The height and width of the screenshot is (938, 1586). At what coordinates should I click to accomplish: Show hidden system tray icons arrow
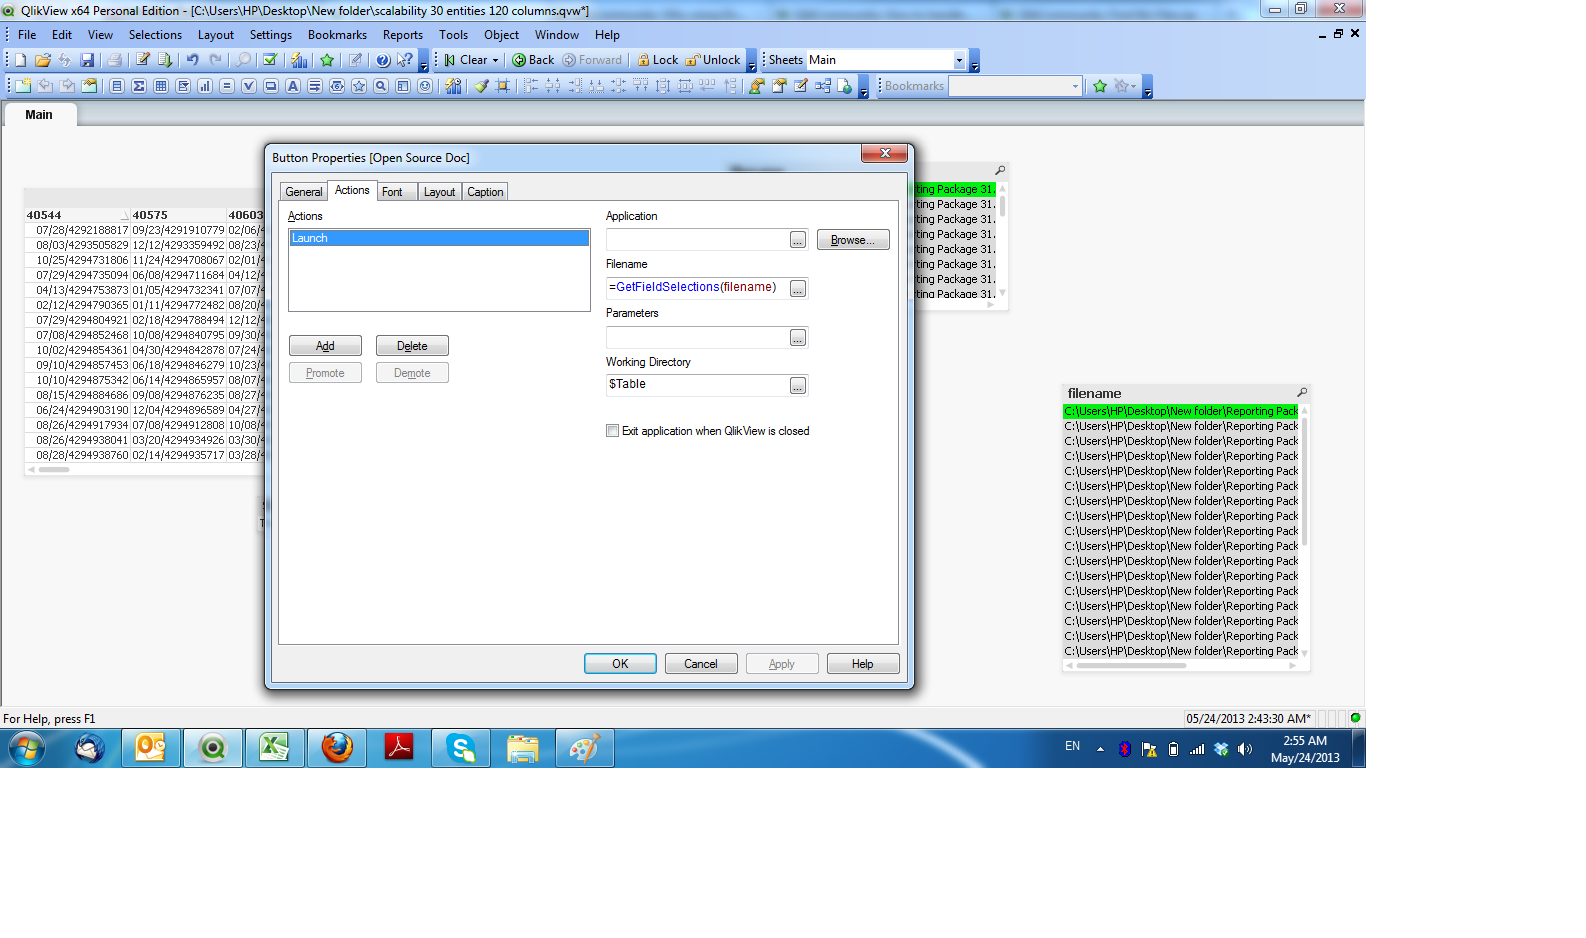1100,748
